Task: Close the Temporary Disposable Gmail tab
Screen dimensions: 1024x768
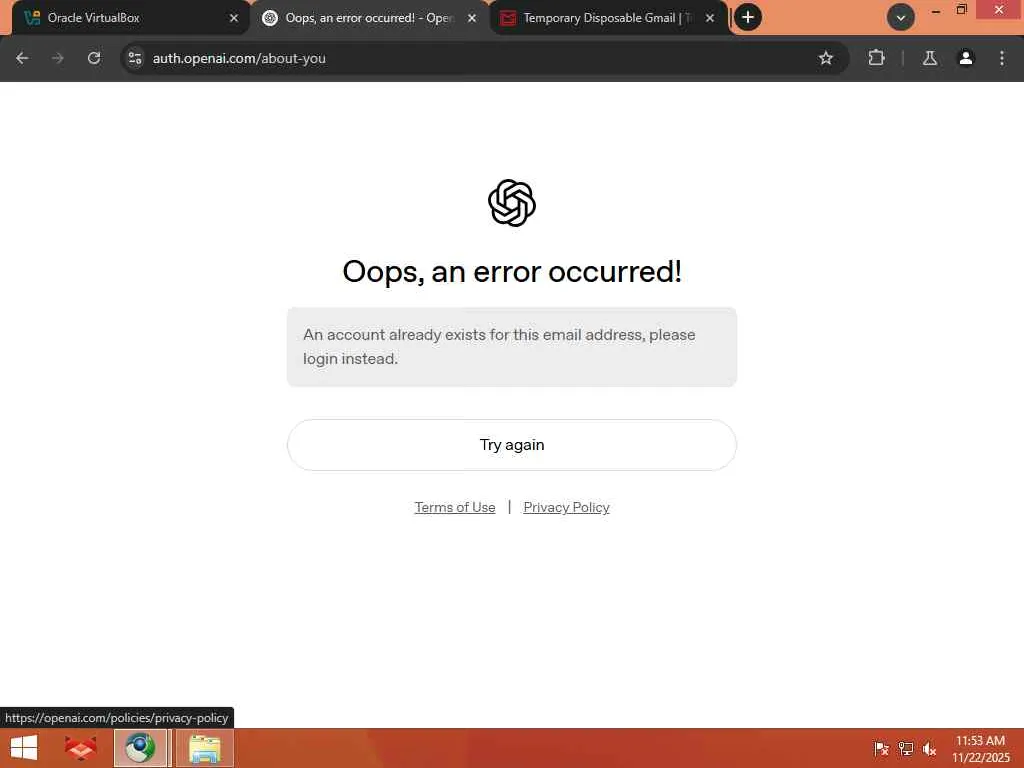Action: pos(710,18)
